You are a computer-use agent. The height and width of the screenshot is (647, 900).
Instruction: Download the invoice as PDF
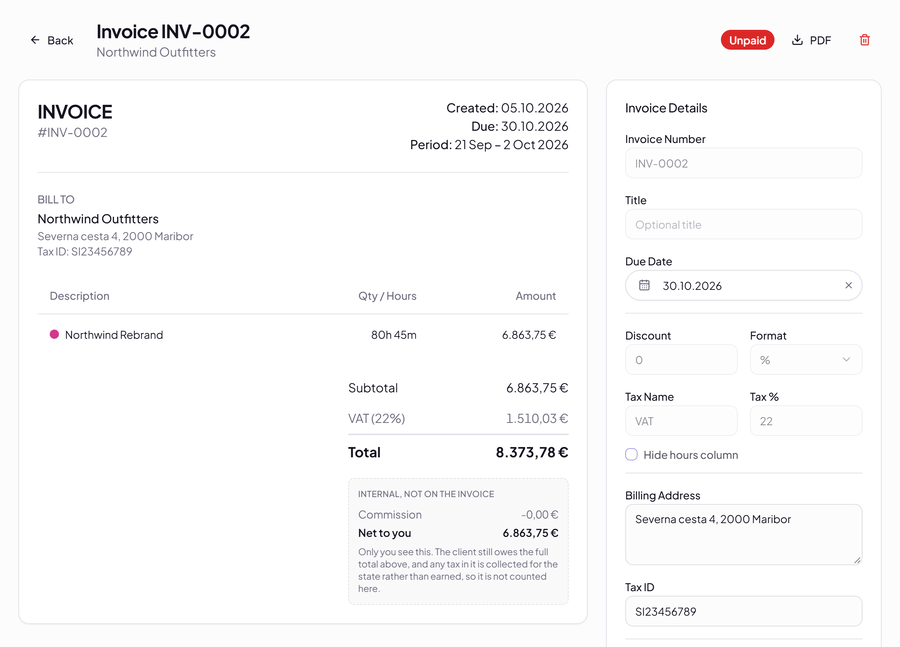[812, 40]
